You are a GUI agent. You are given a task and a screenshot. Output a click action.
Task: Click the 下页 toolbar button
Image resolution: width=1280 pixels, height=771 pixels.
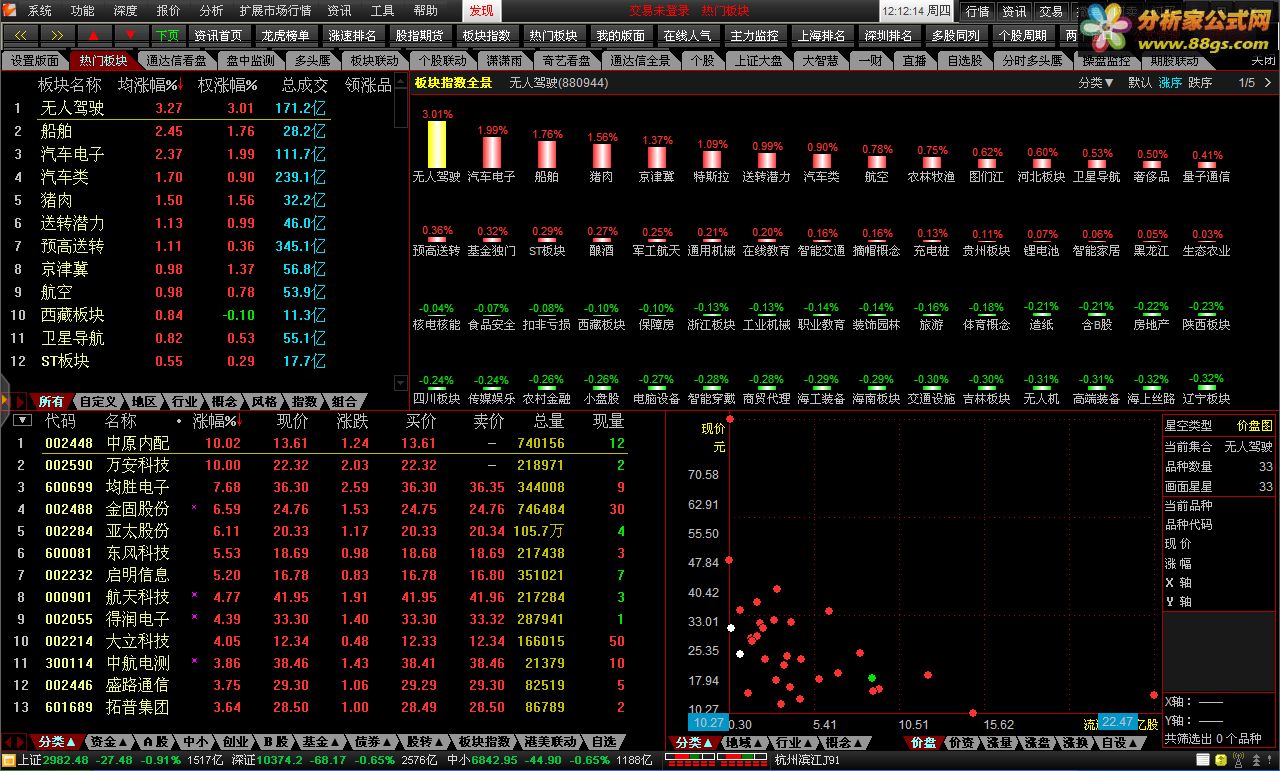(167, 35)
